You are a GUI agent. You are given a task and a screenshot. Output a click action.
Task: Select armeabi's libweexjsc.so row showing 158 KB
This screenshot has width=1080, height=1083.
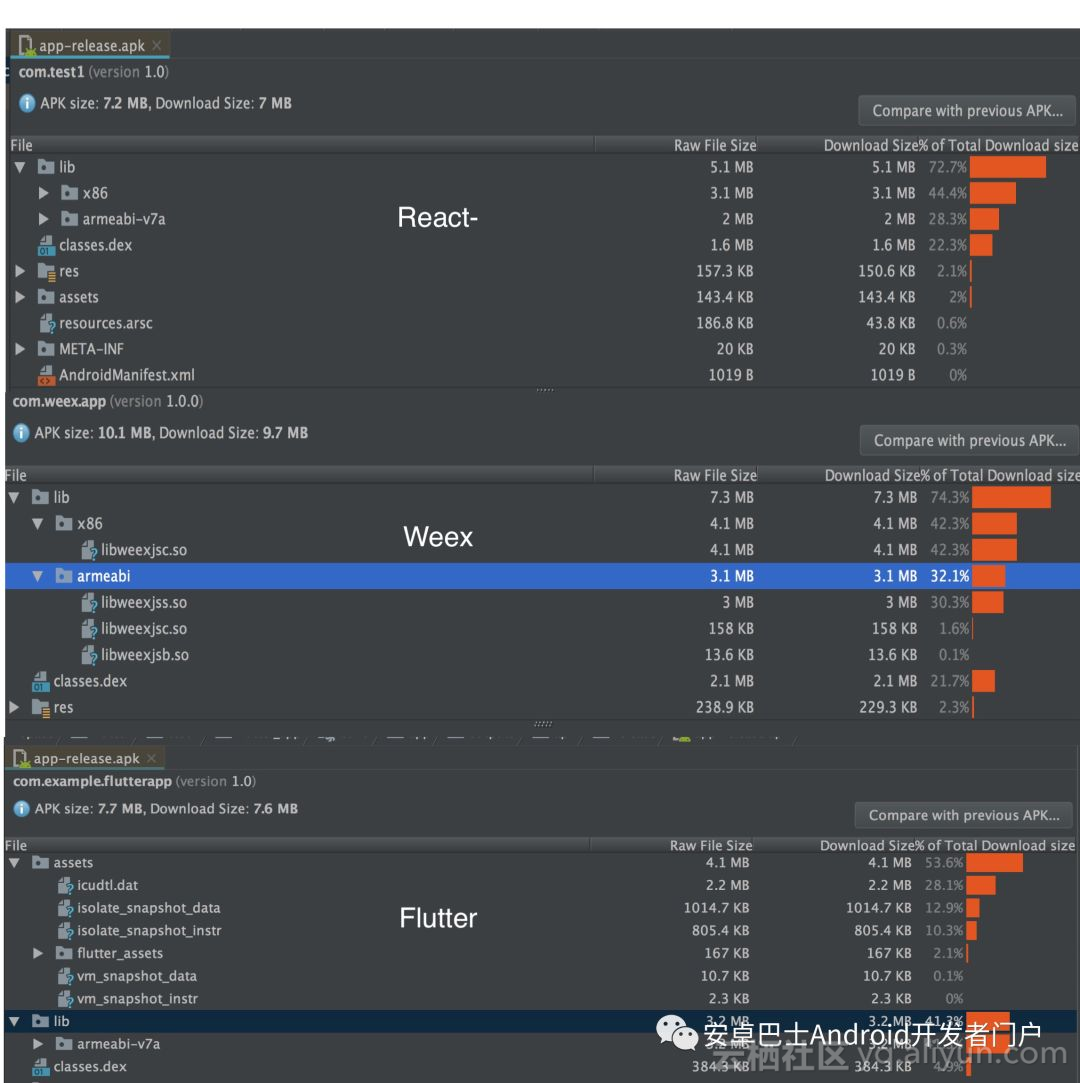[x=542, y=629]
